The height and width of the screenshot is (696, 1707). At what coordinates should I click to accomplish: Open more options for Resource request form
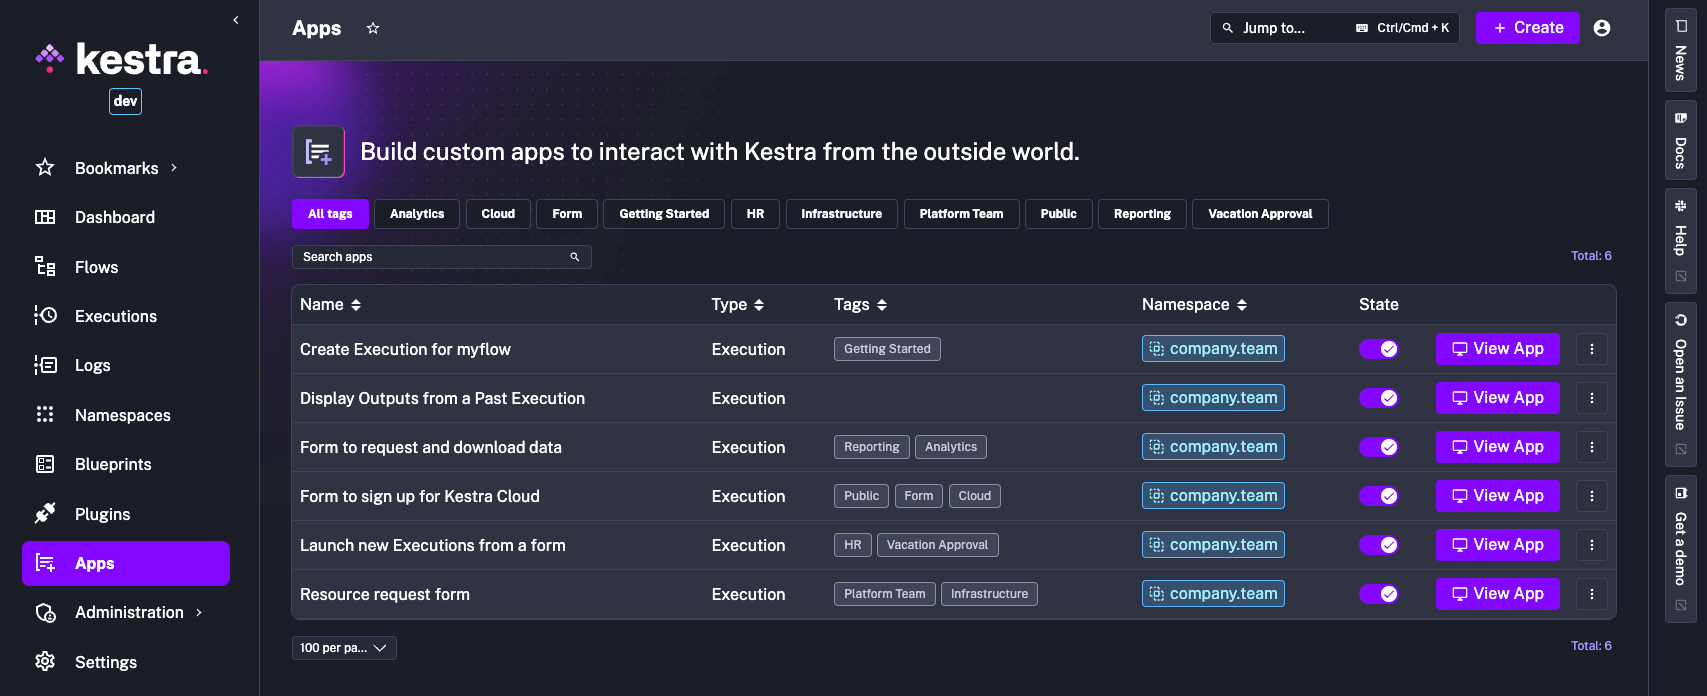(1592, 594)
